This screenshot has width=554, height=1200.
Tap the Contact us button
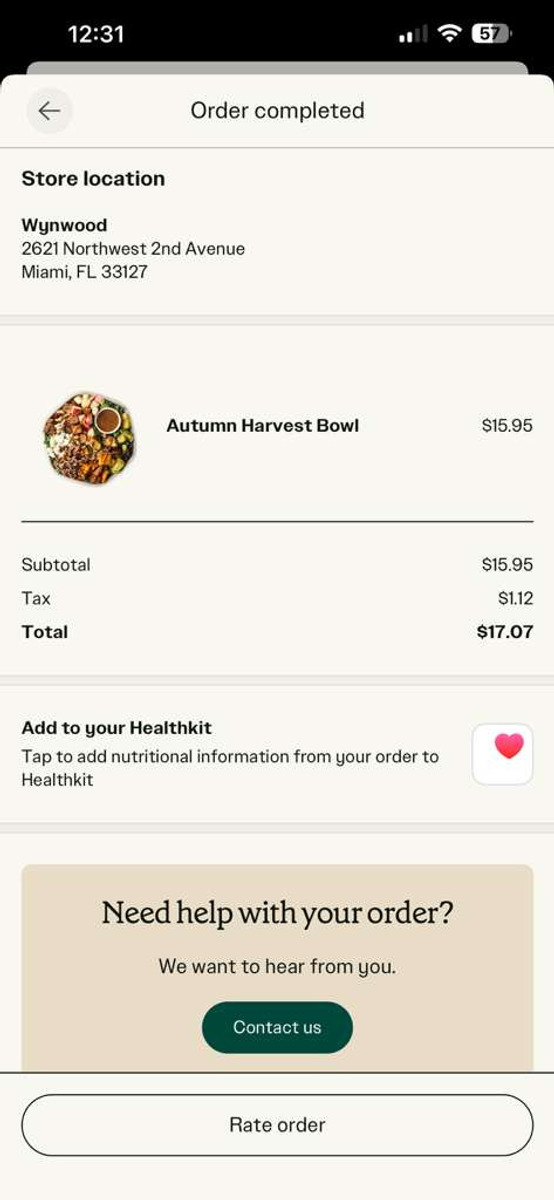[277, 1027]
